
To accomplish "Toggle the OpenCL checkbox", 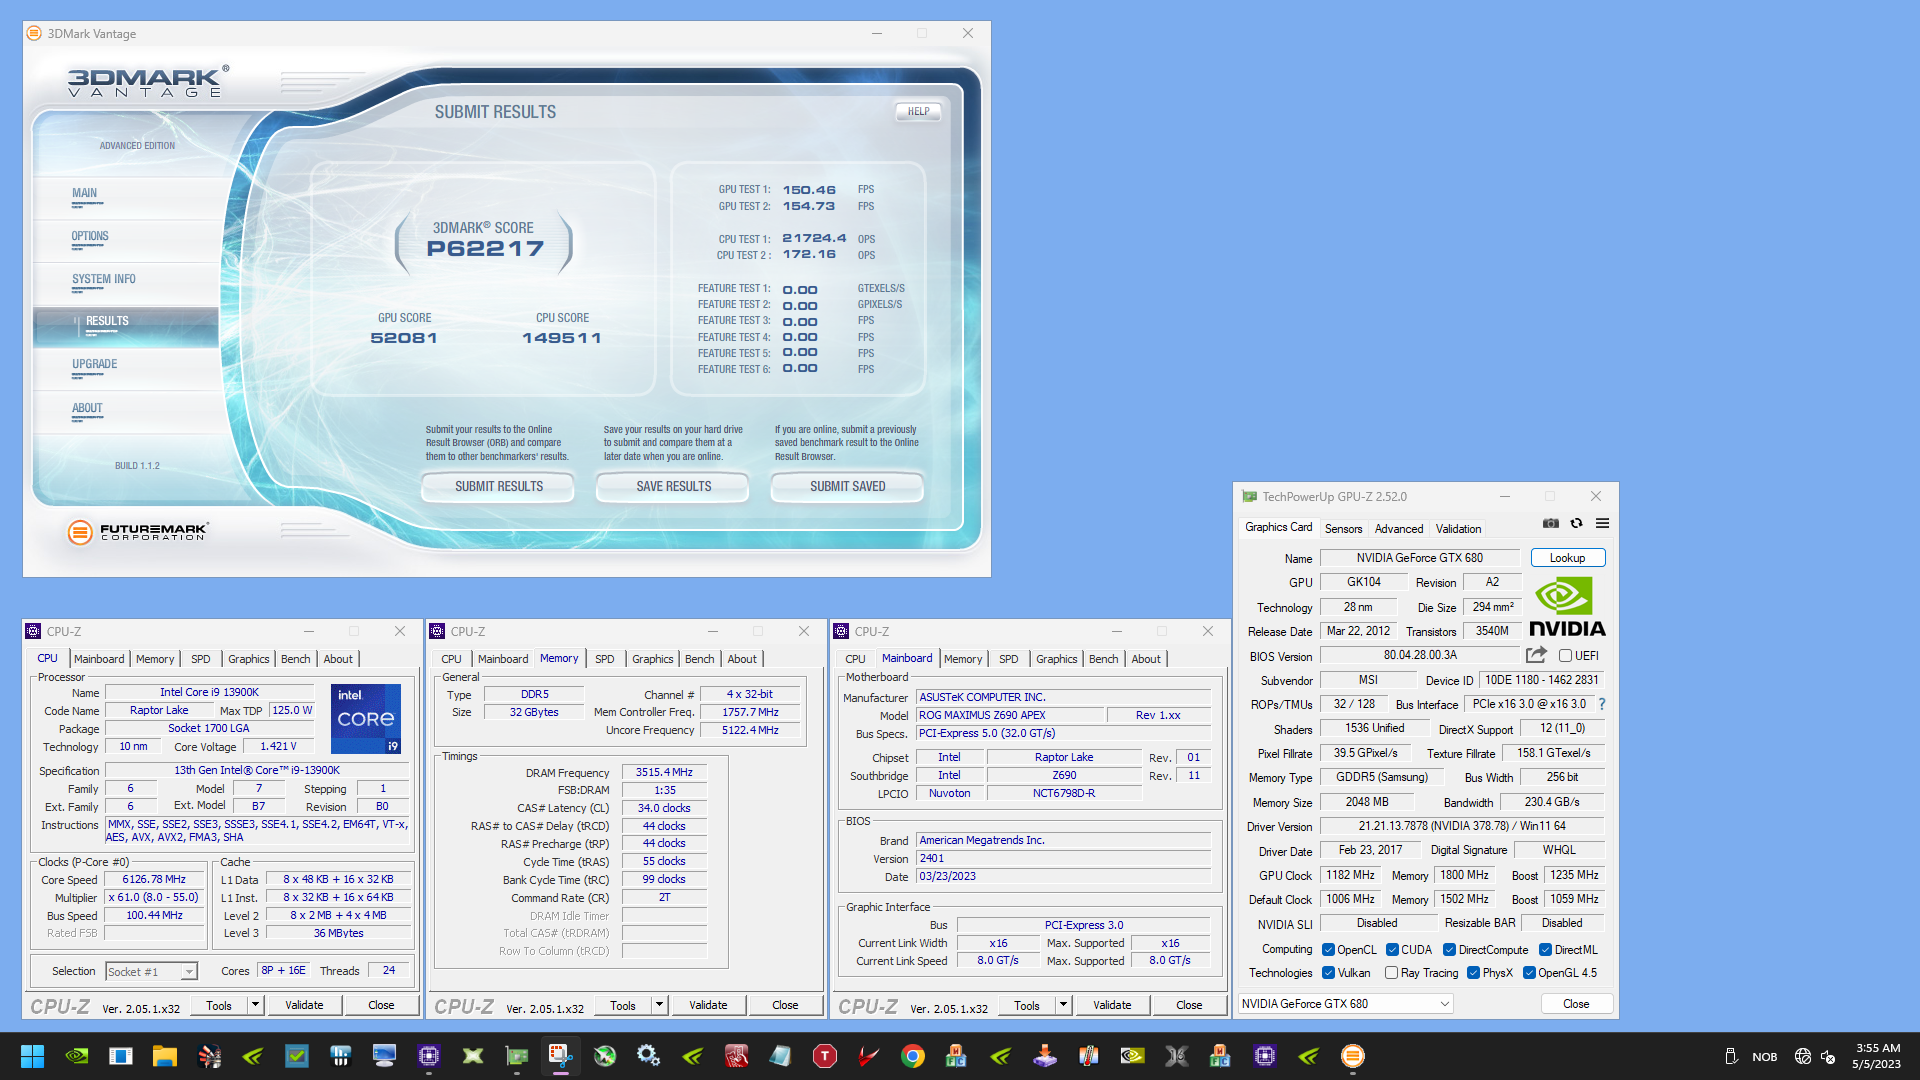I will coord(1328,950).
